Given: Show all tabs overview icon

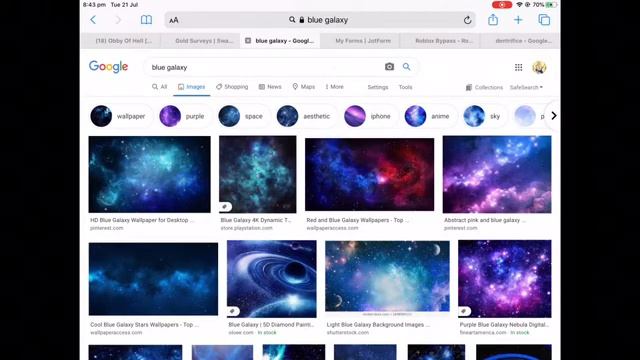Looking at the screenshot, I should (544, 20).
